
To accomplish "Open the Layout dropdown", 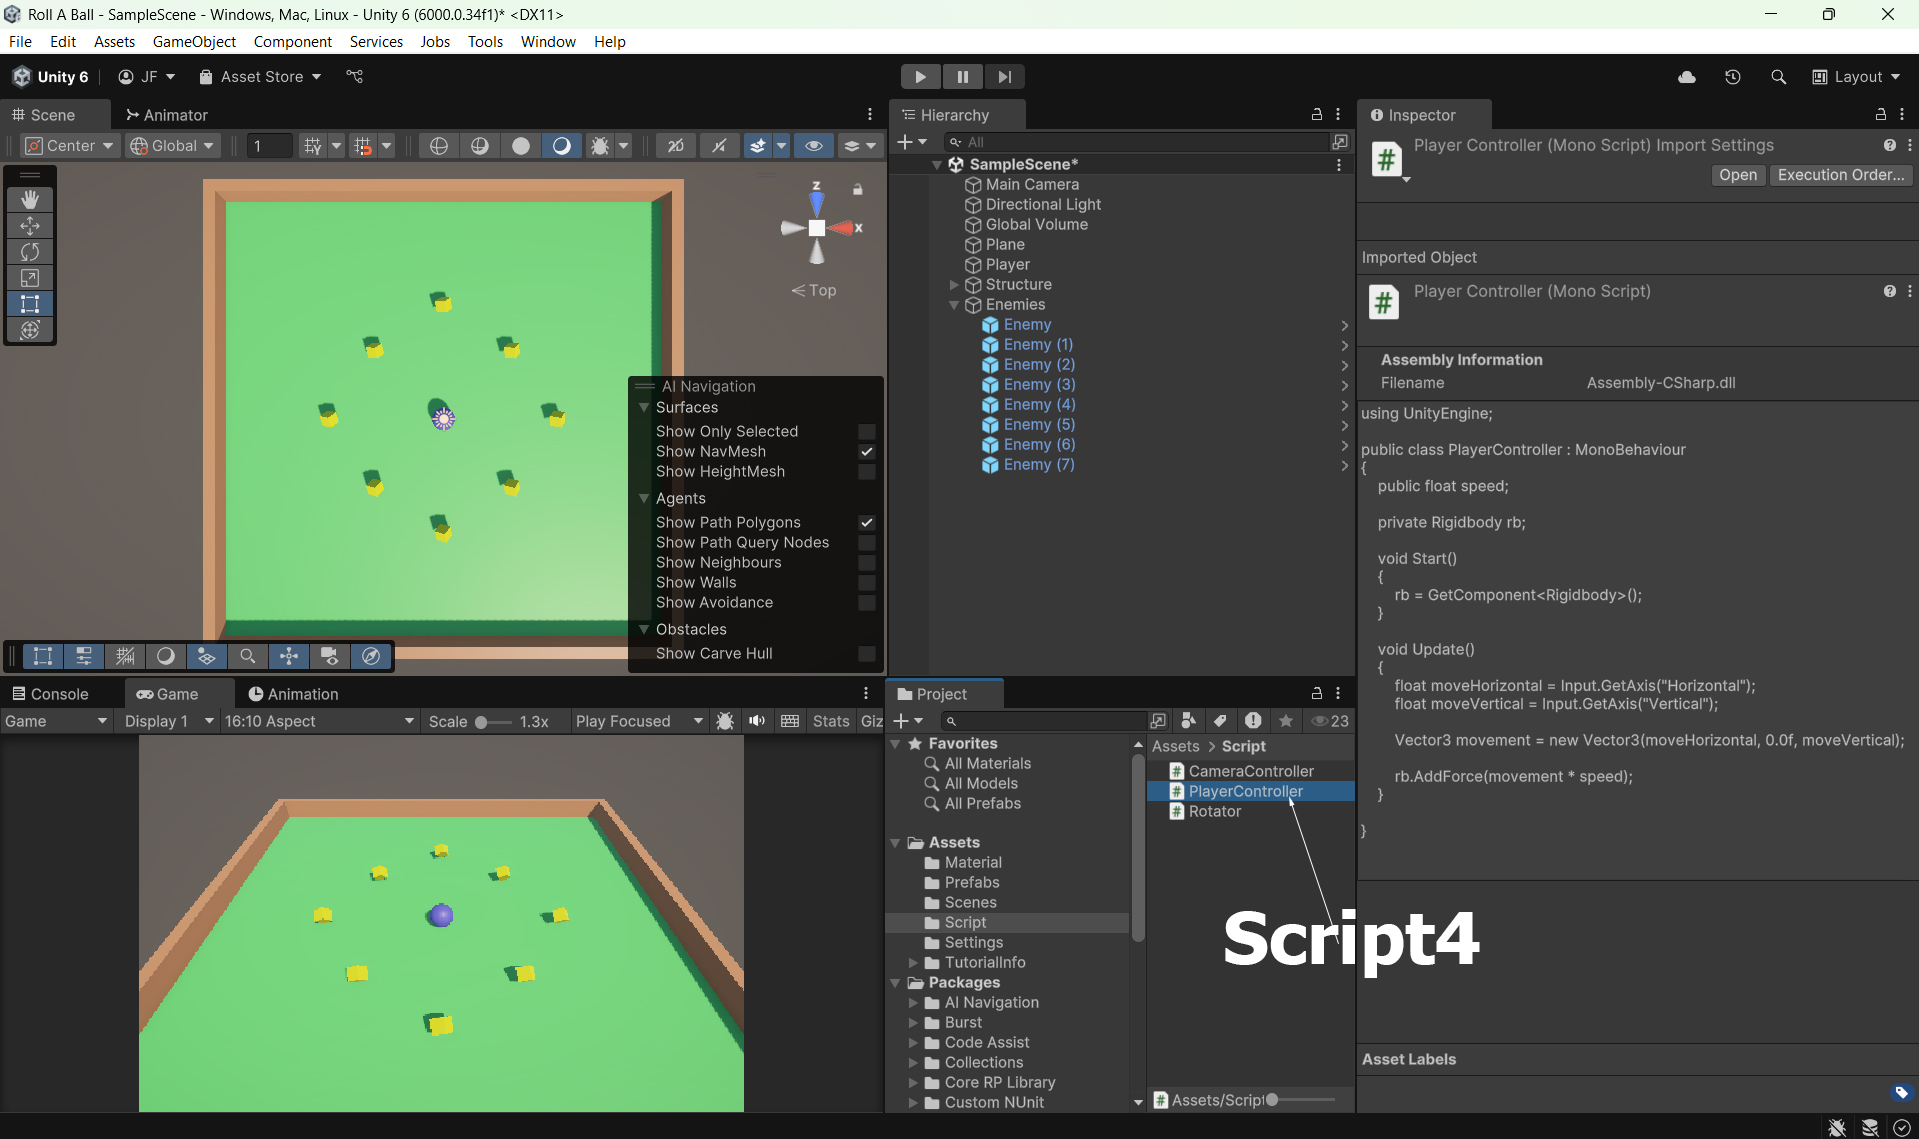I will tap(1857, 77).
